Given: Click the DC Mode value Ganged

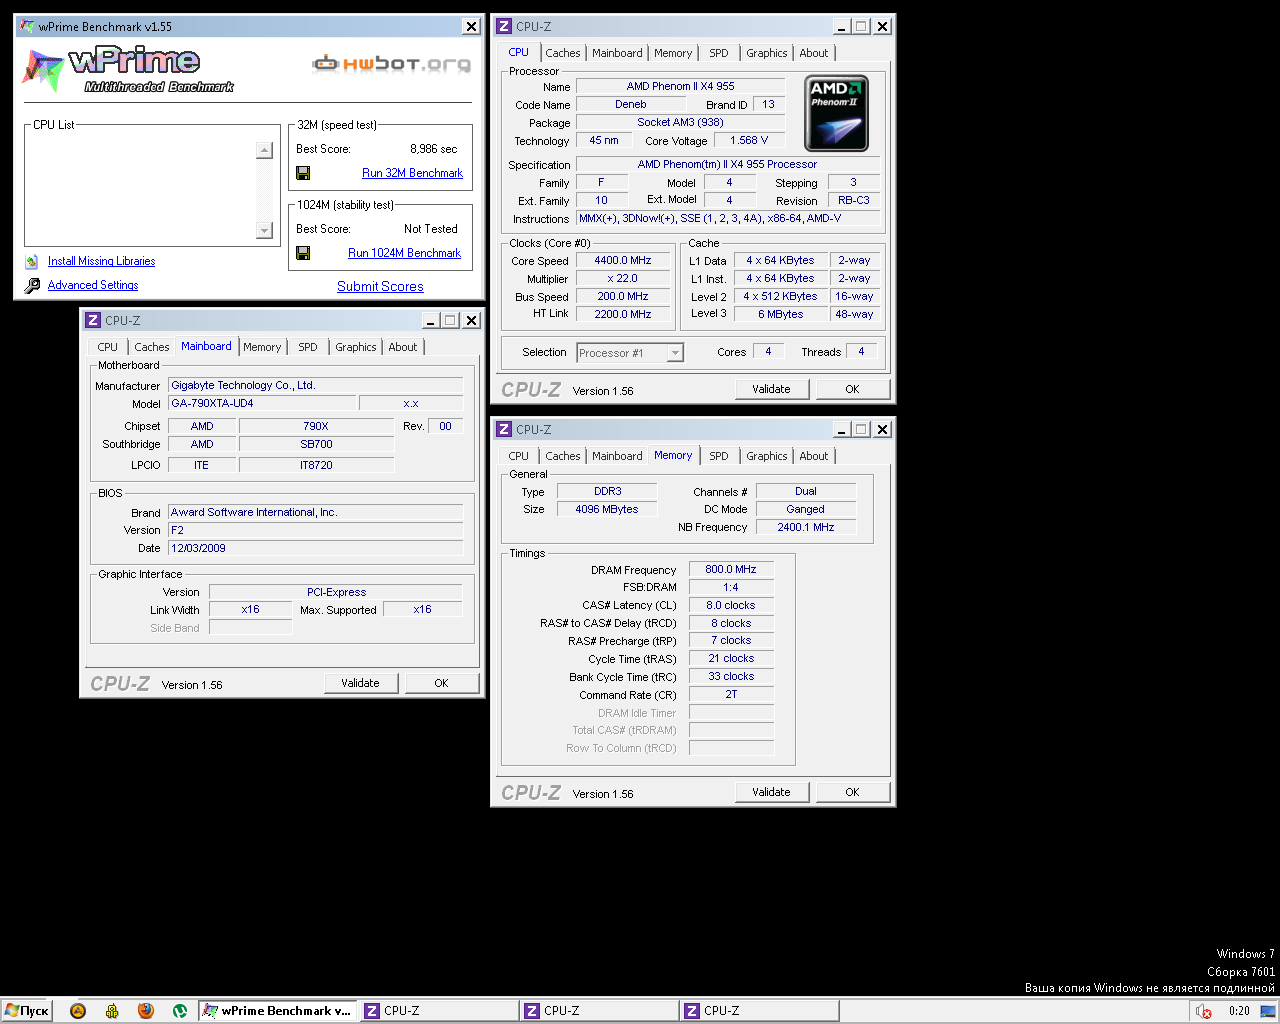Looking at the screenshot, I should [806, 509].
